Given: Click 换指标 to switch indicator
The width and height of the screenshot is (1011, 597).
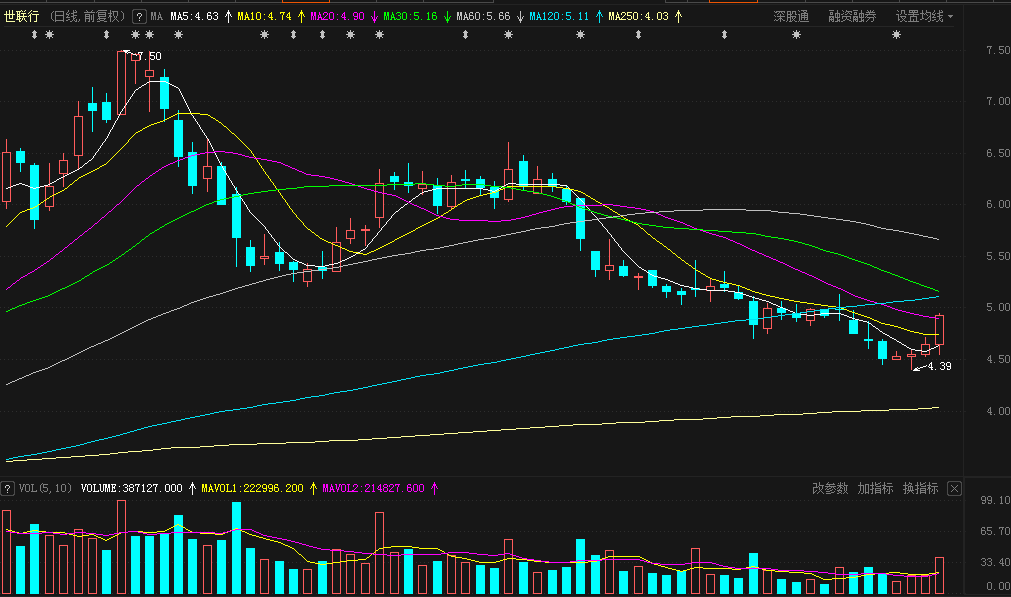Looking at the screenshot, I should (x=920, y=489).
